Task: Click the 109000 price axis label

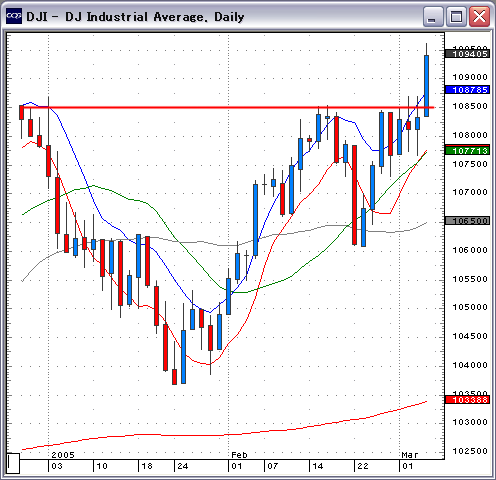Action: (470, 77)
